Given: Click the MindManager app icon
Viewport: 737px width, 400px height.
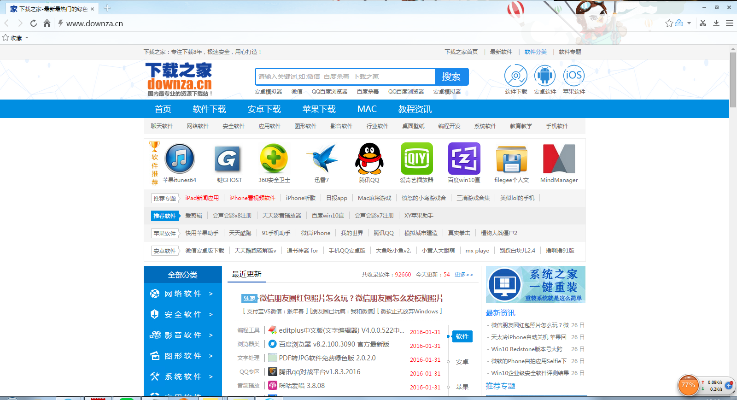Looking at the screenshot, I should pos(559,159).
